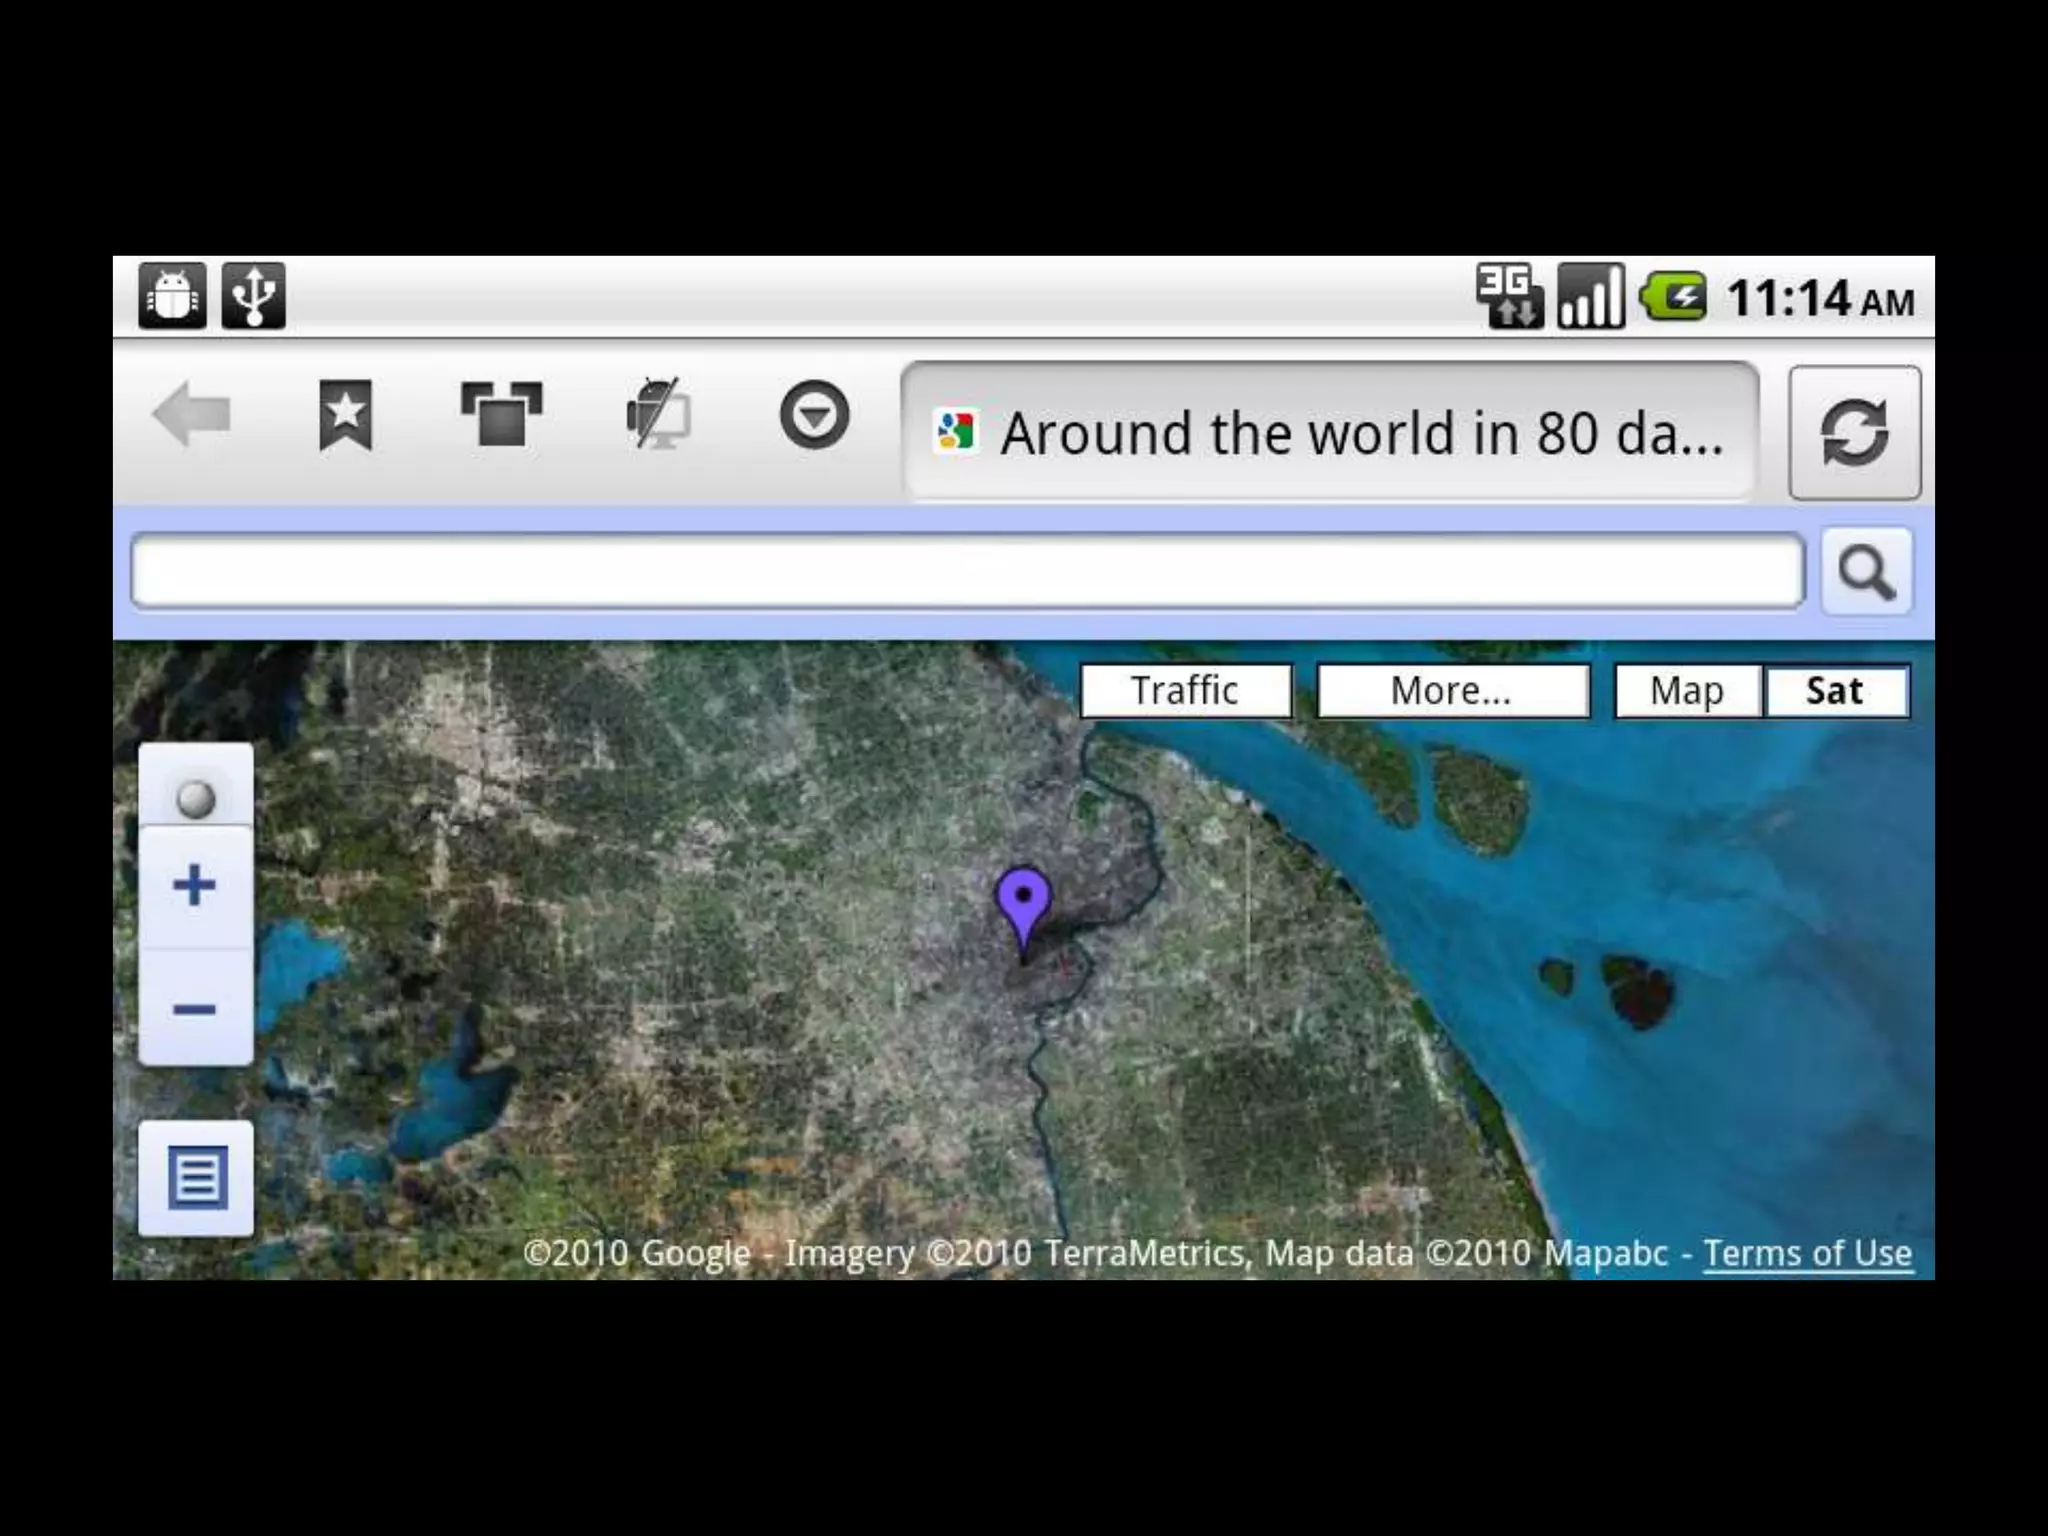The image size is (2048, 1536).
Task: Click the page refresh button
Action: (x=1854, y=432)
